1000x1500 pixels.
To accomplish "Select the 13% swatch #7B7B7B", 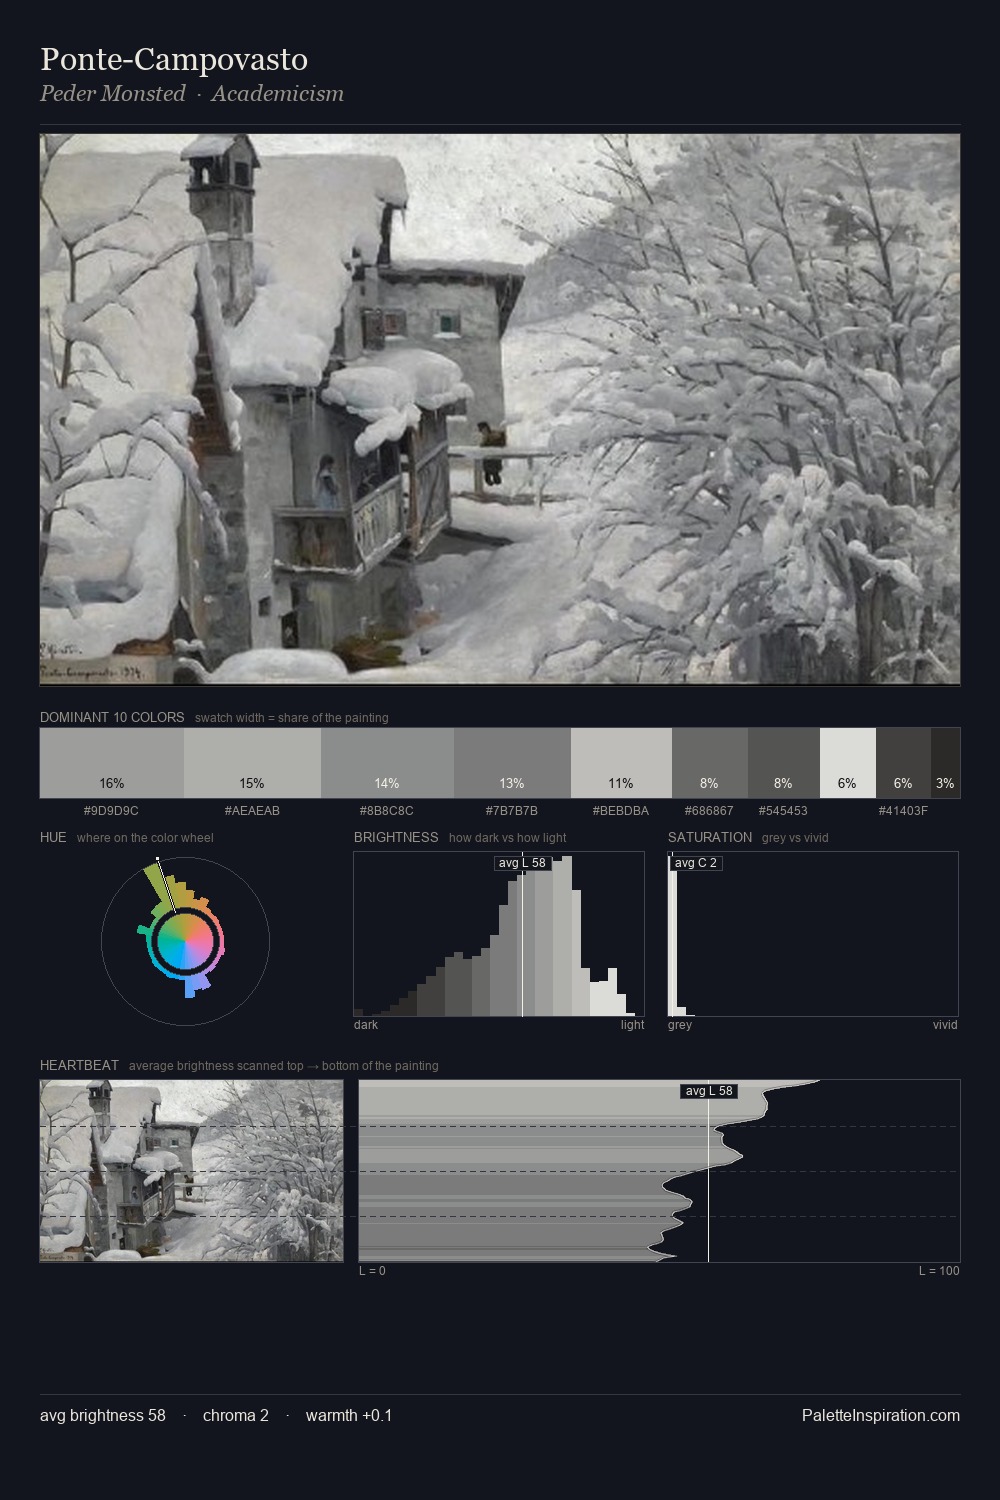I will [512, 763].
